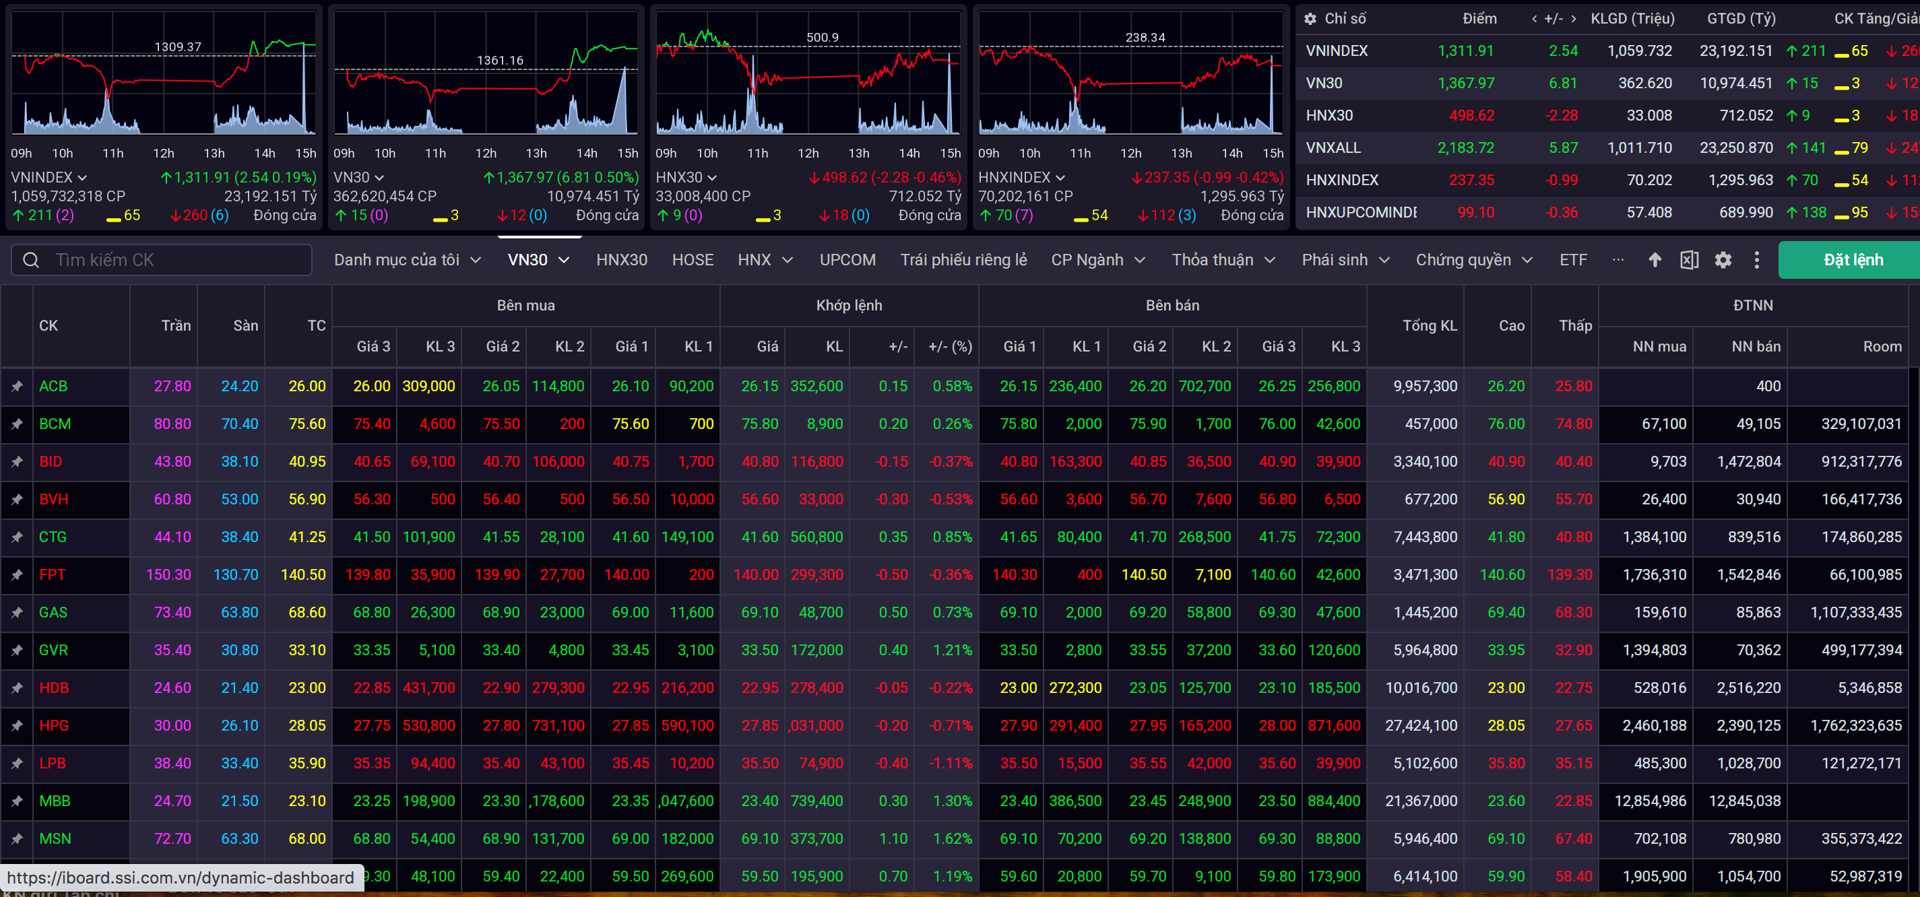Click BCM total volume 457,000

click(1431, 424)
